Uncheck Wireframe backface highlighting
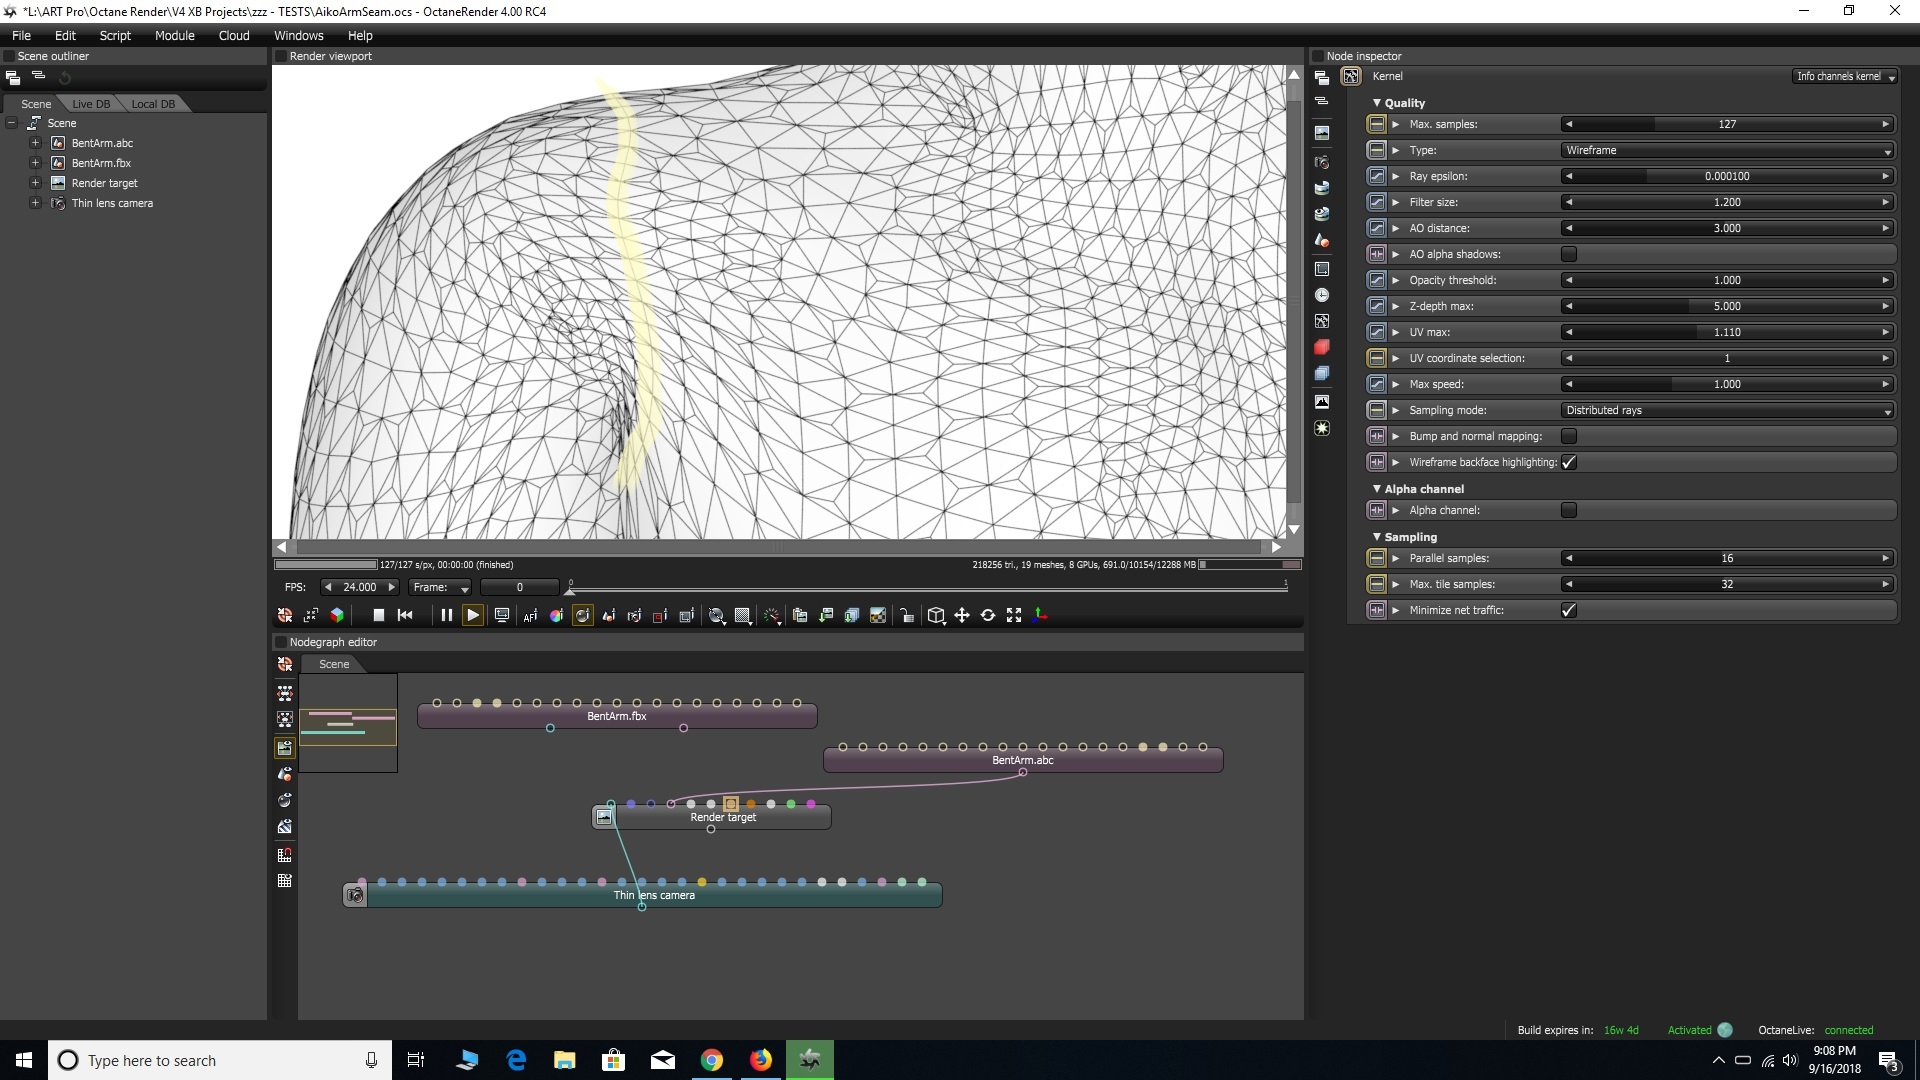The width and height of the screenshot is (1920, 1080). pyautogui.click(x=1569, y=462)
